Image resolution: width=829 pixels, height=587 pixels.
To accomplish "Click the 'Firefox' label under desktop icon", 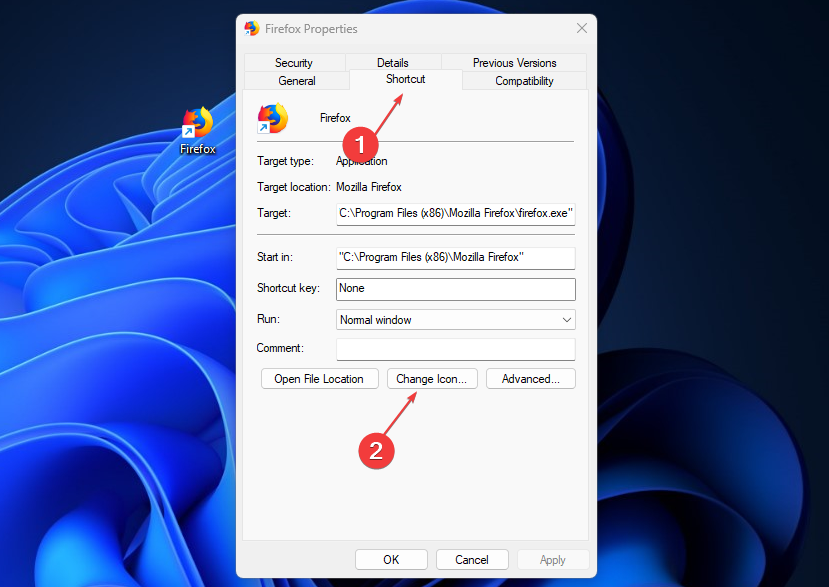I will (198, 149).
